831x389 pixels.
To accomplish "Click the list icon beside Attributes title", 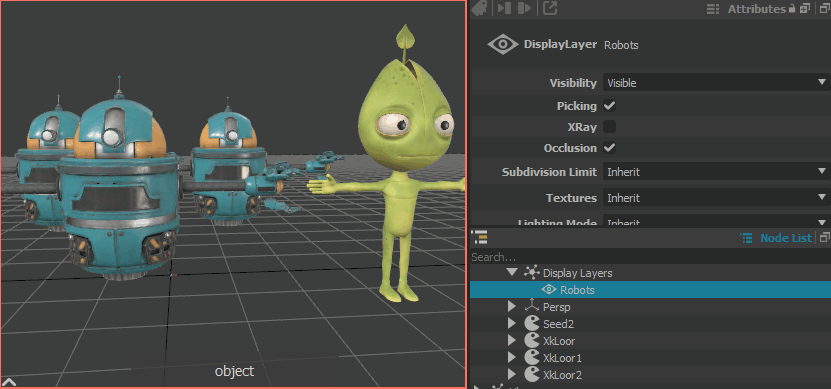I will pyautogui.click(x=713, y=9).
